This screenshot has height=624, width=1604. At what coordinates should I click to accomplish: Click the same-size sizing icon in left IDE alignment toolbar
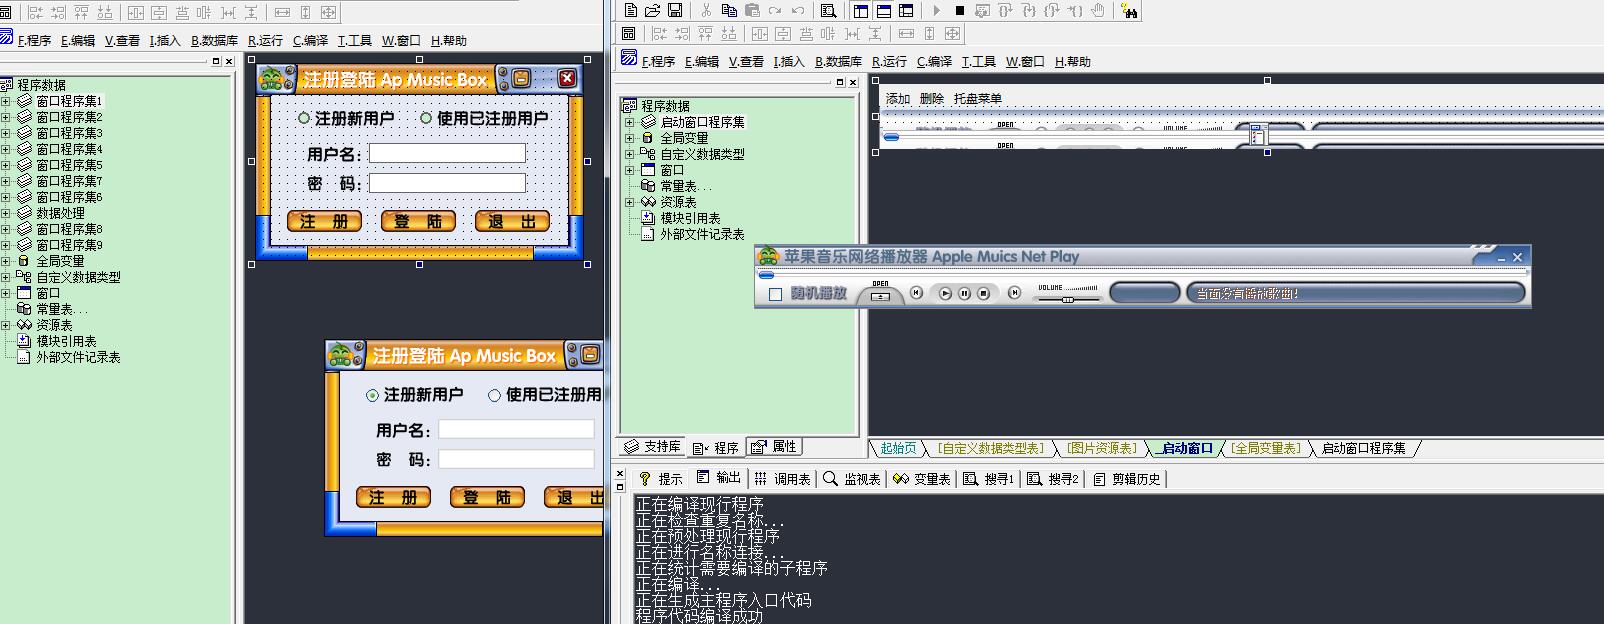tap(328, 12)
